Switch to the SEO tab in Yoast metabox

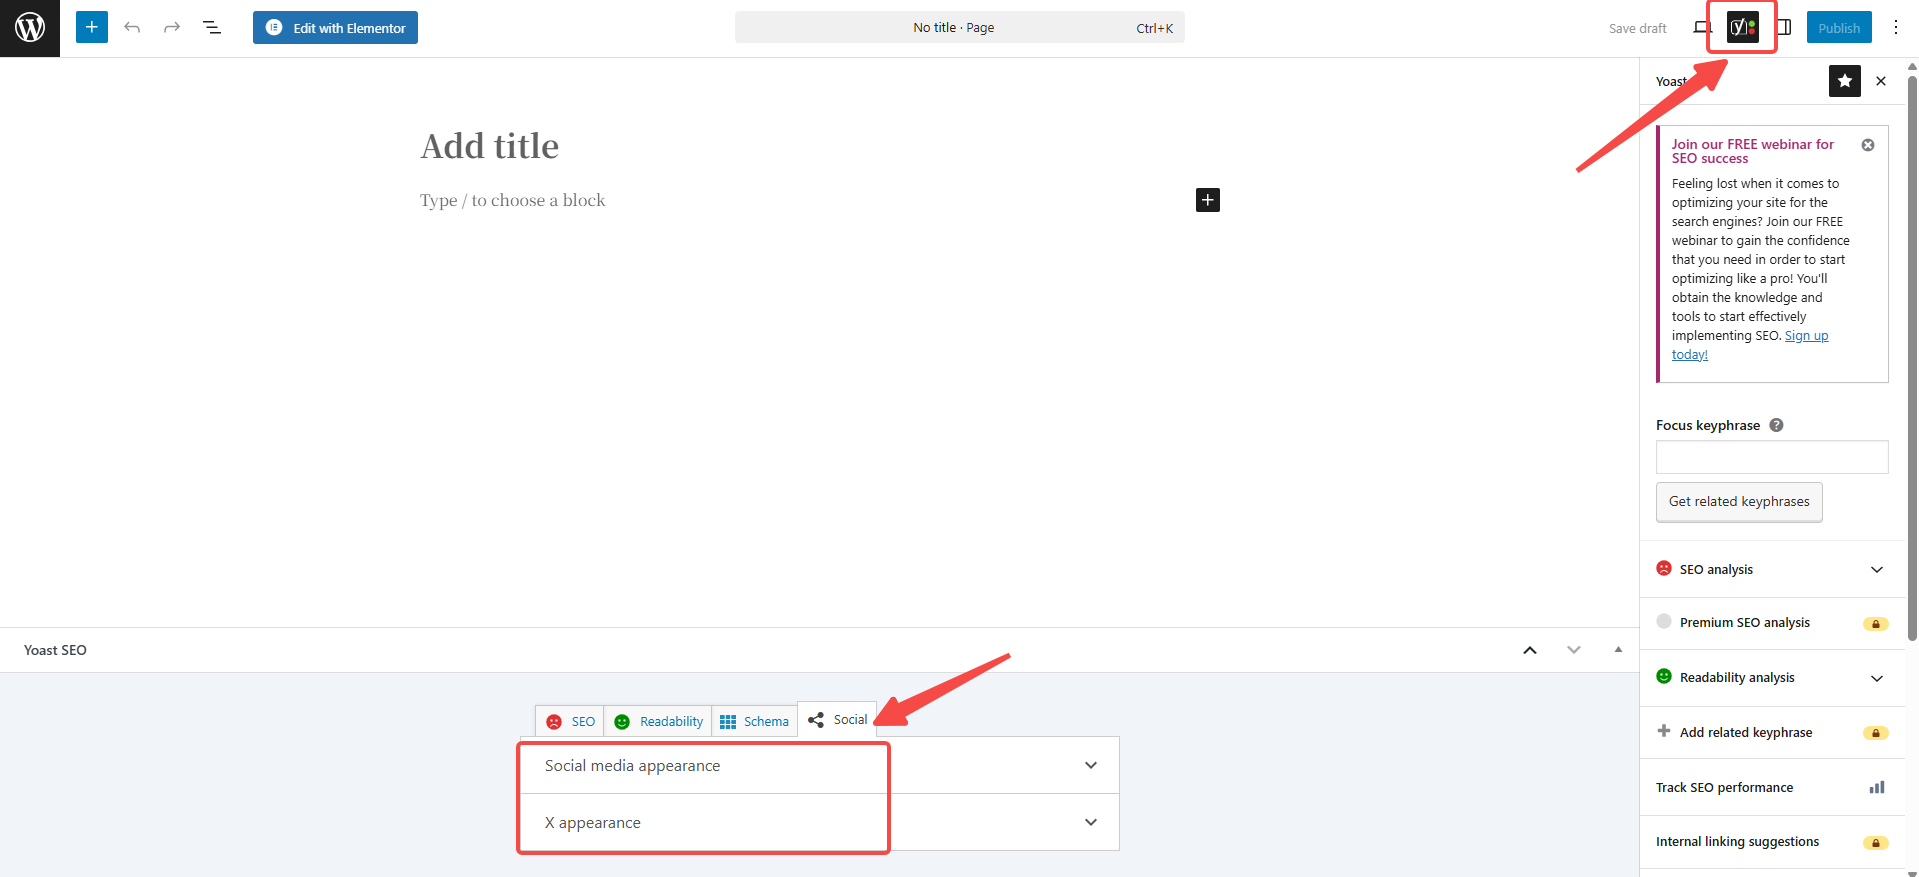point(570,721)
